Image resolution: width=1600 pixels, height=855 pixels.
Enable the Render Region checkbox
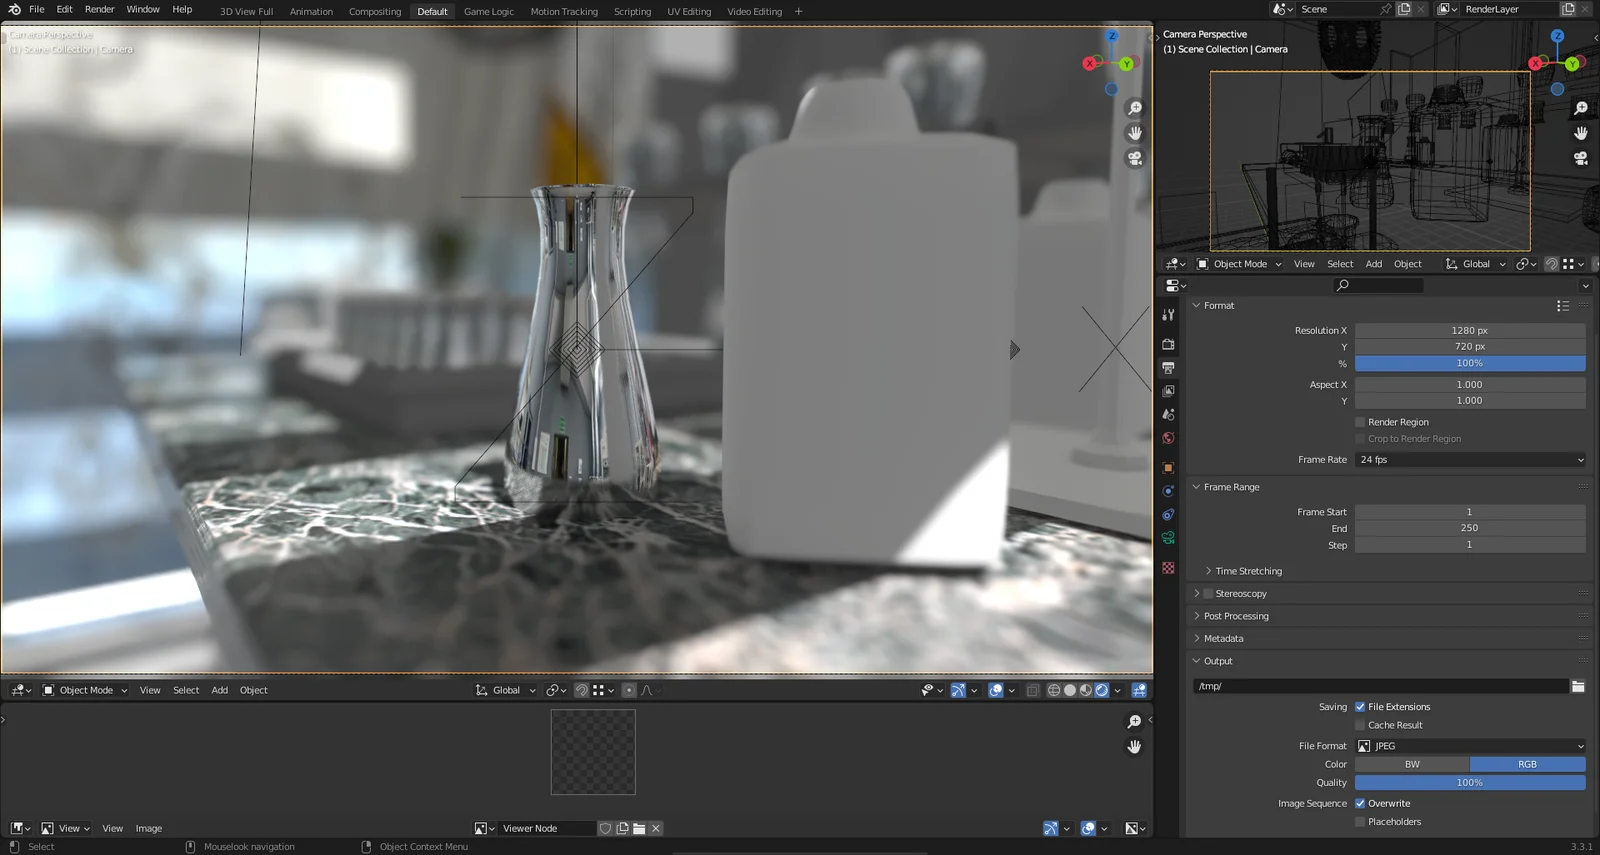point(1360,422)
